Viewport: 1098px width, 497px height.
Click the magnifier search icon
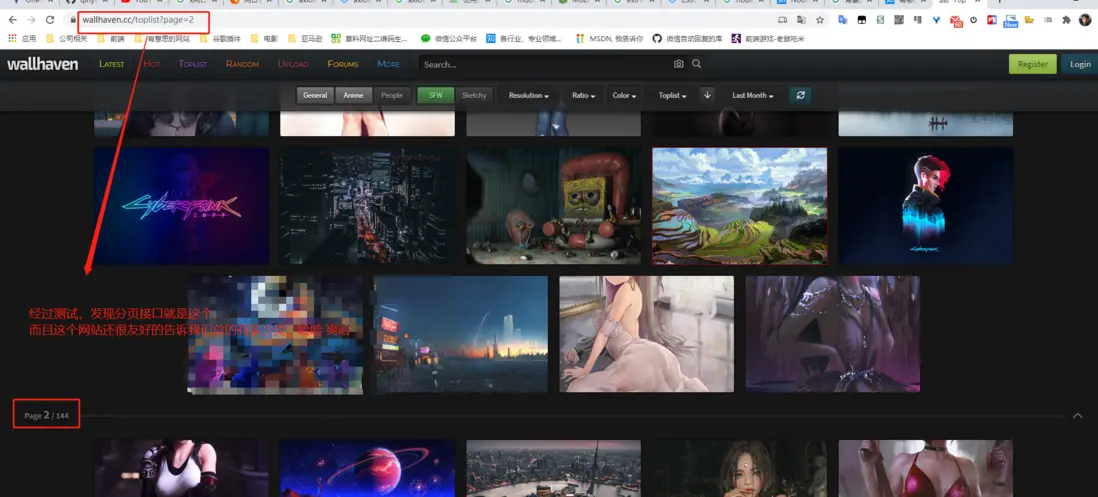[x=697, y=64]
